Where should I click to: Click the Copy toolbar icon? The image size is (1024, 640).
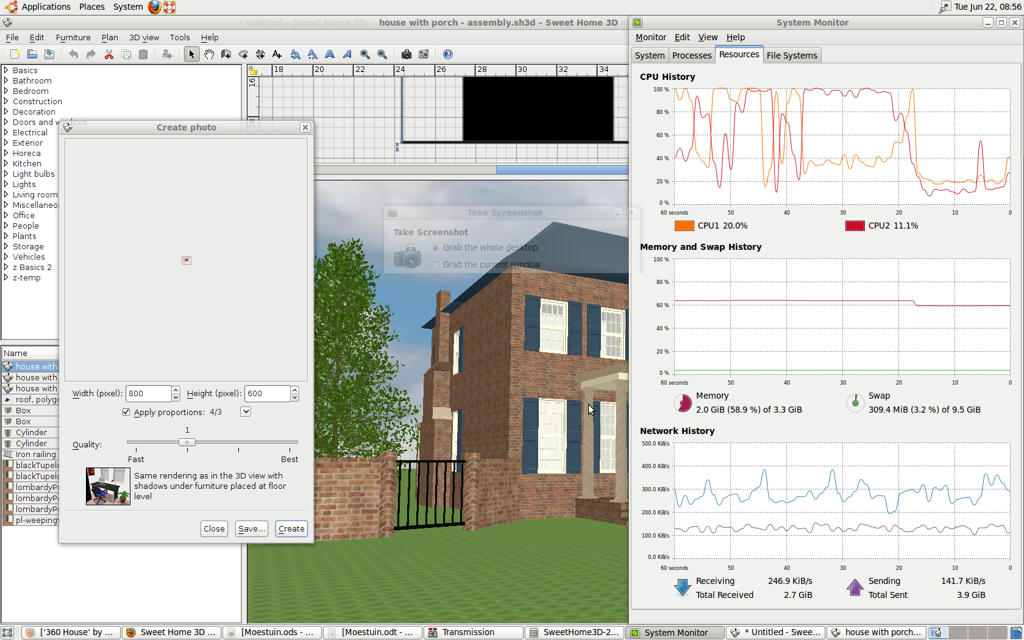pos(127,54)
